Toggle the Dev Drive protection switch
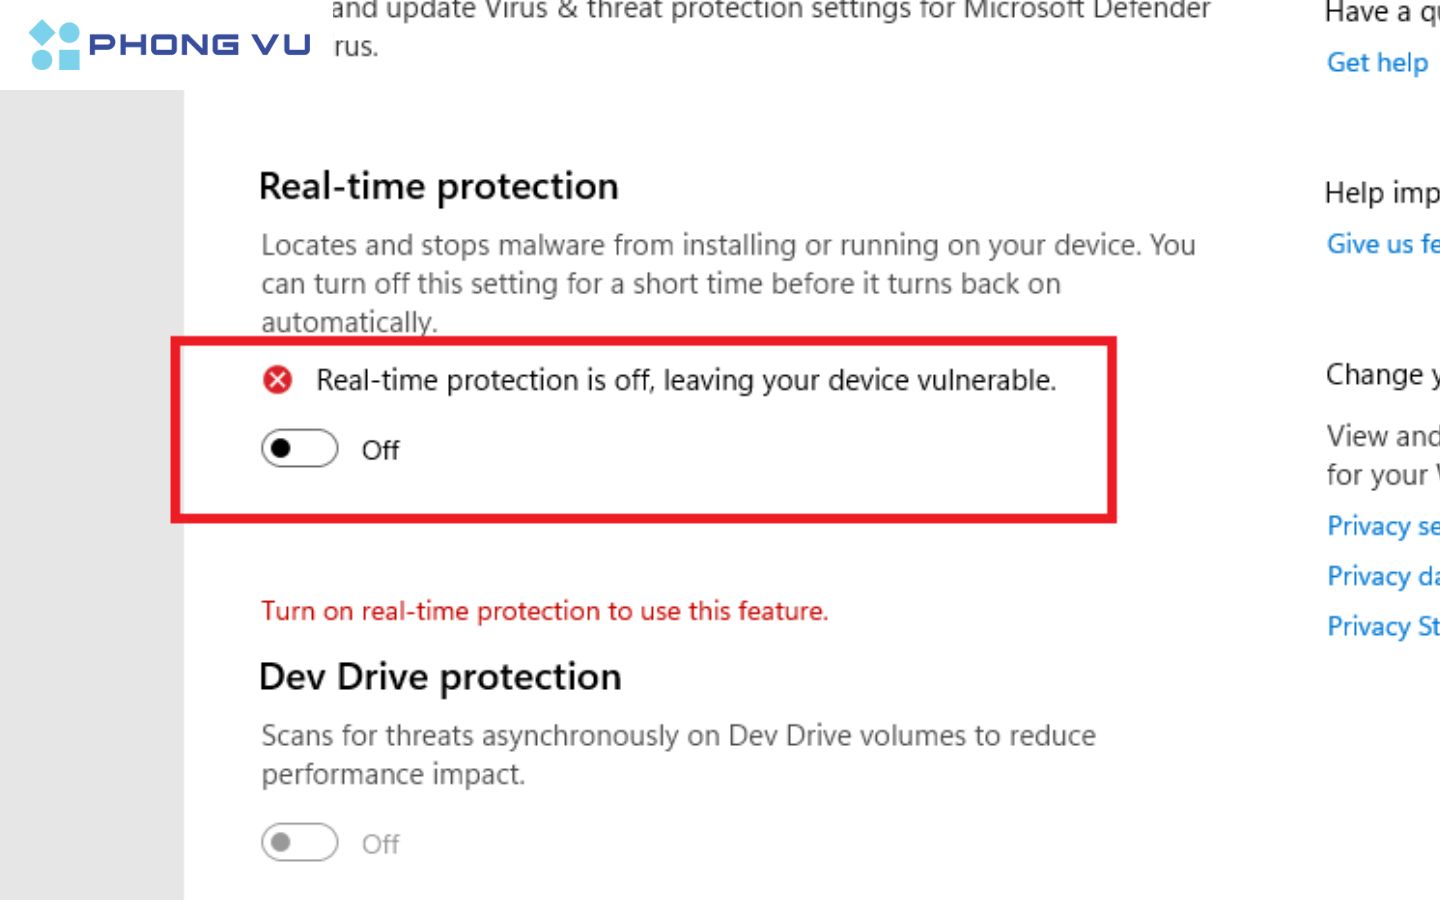 point(299,842)
